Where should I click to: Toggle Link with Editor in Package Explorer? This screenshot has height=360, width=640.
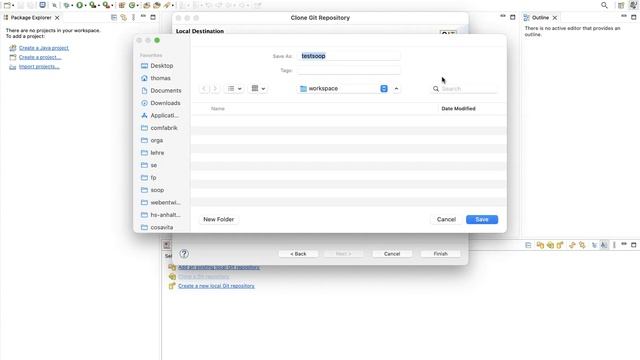point(124,18)
